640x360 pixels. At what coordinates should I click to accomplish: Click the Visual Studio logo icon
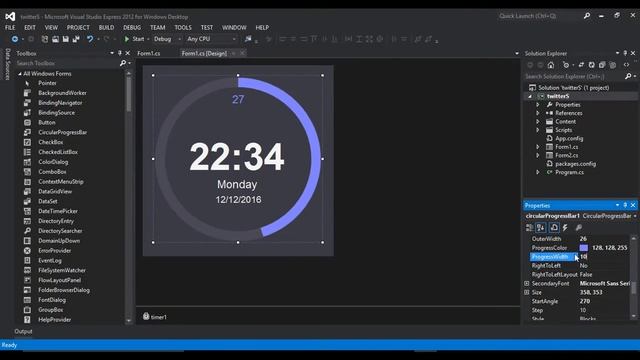pyautogui.click(x=10, y=16)
